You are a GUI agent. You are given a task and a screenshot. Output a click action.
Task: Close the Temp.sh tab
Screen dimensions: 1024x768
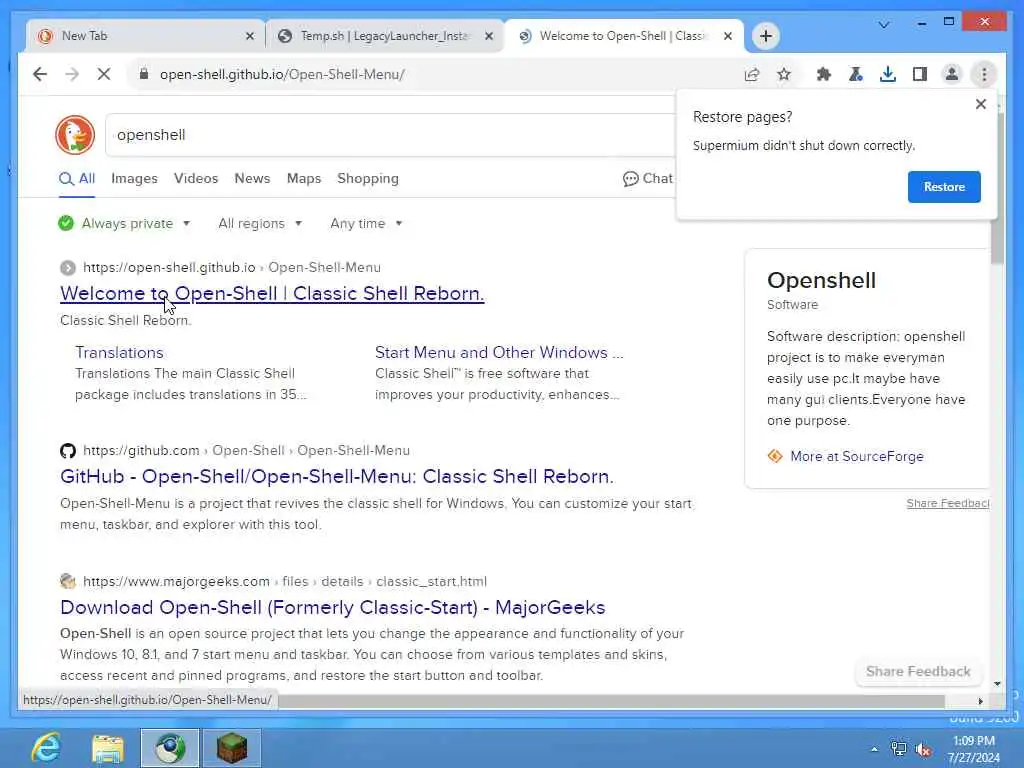(x=488, y=37)
